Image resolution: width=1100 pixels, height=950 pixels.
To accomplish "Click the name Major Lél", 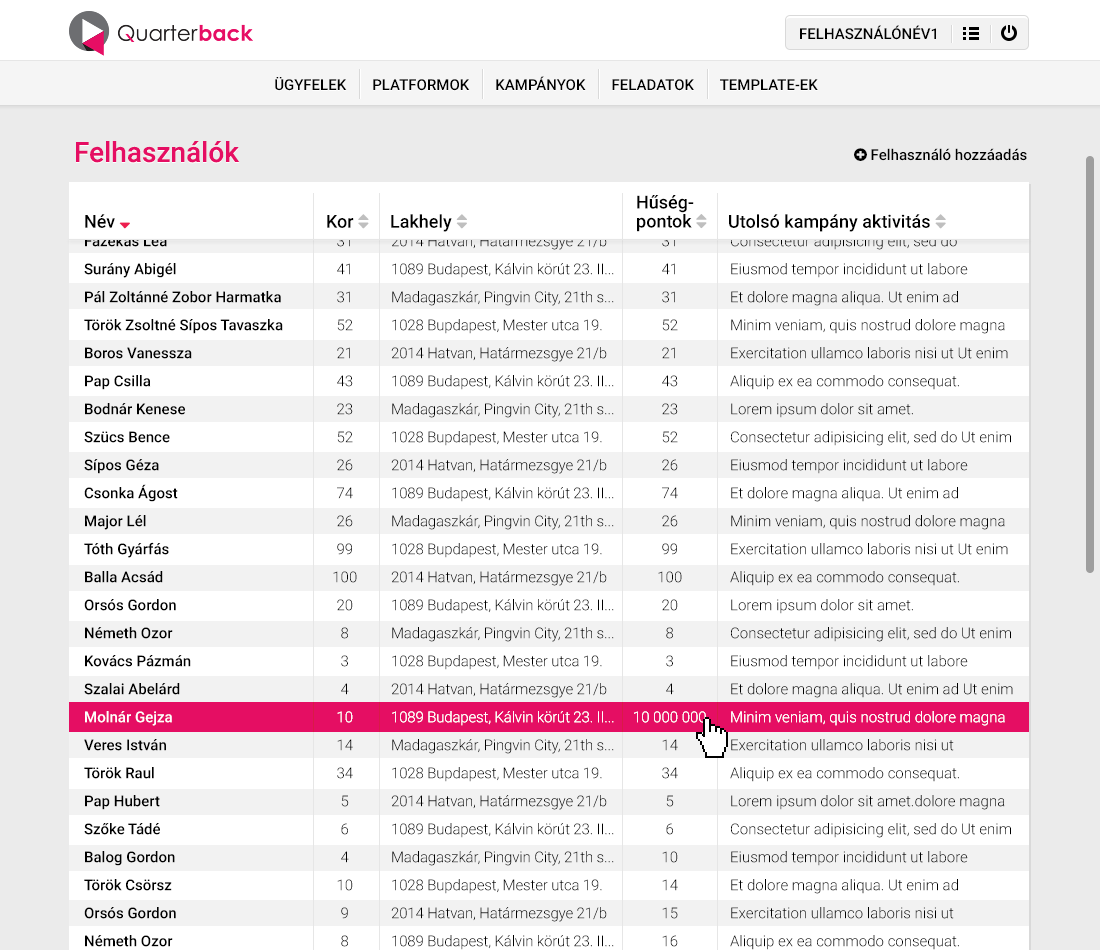I will click(115, 521).
